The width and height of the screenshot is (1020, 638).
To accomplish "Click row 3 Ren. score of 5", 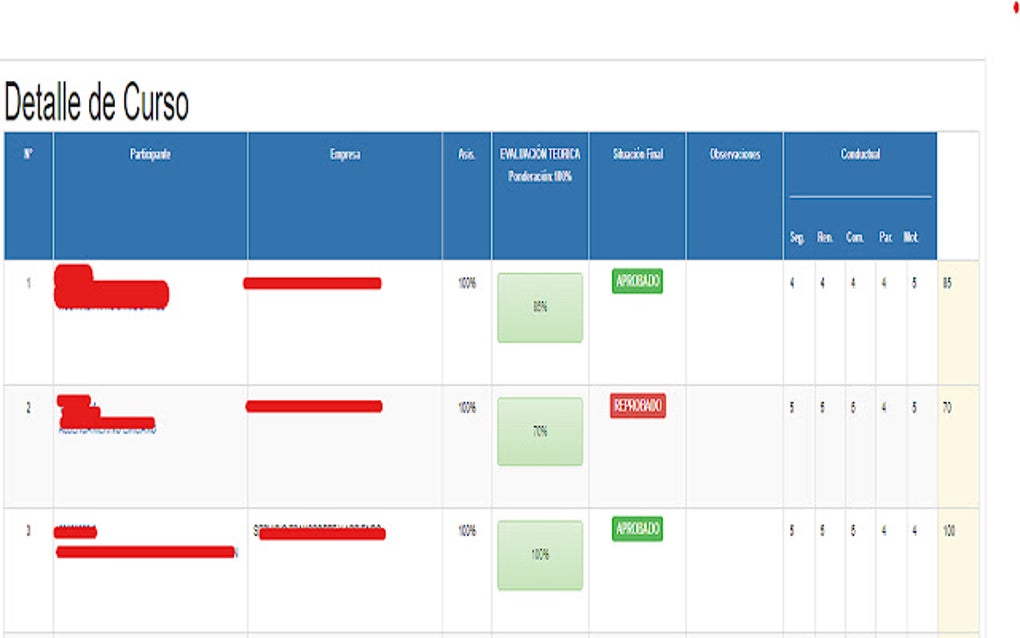I will tap(822, 531).
